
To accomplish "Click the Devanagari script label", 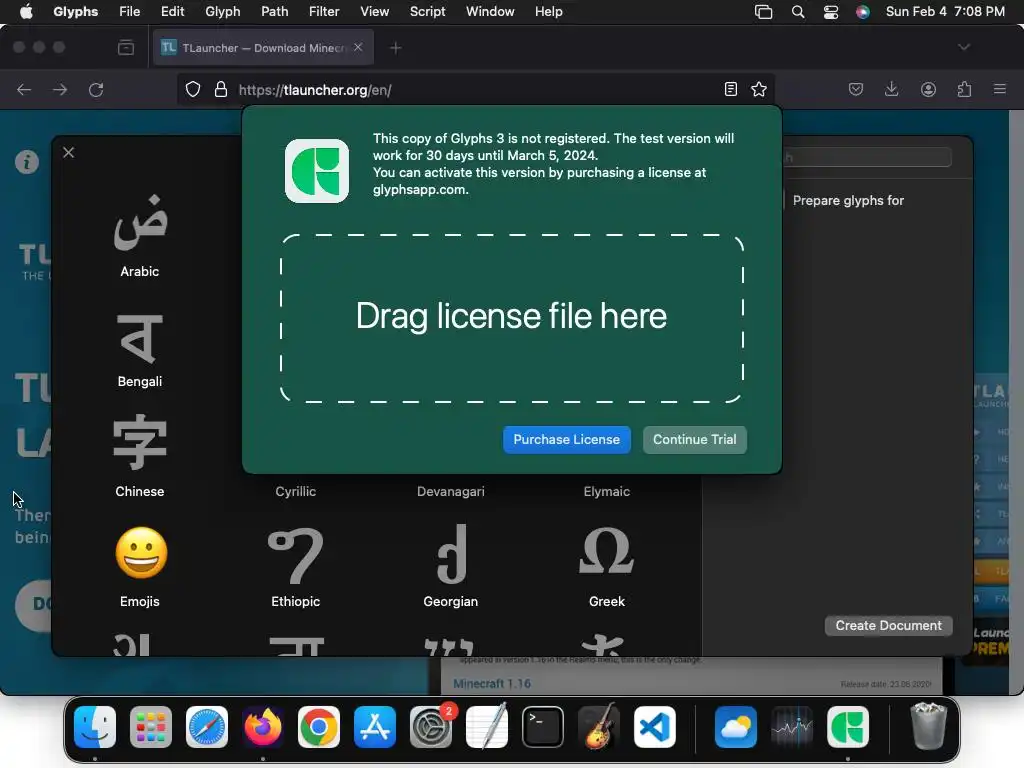I will pyautogui.click(x=451, y=492).
